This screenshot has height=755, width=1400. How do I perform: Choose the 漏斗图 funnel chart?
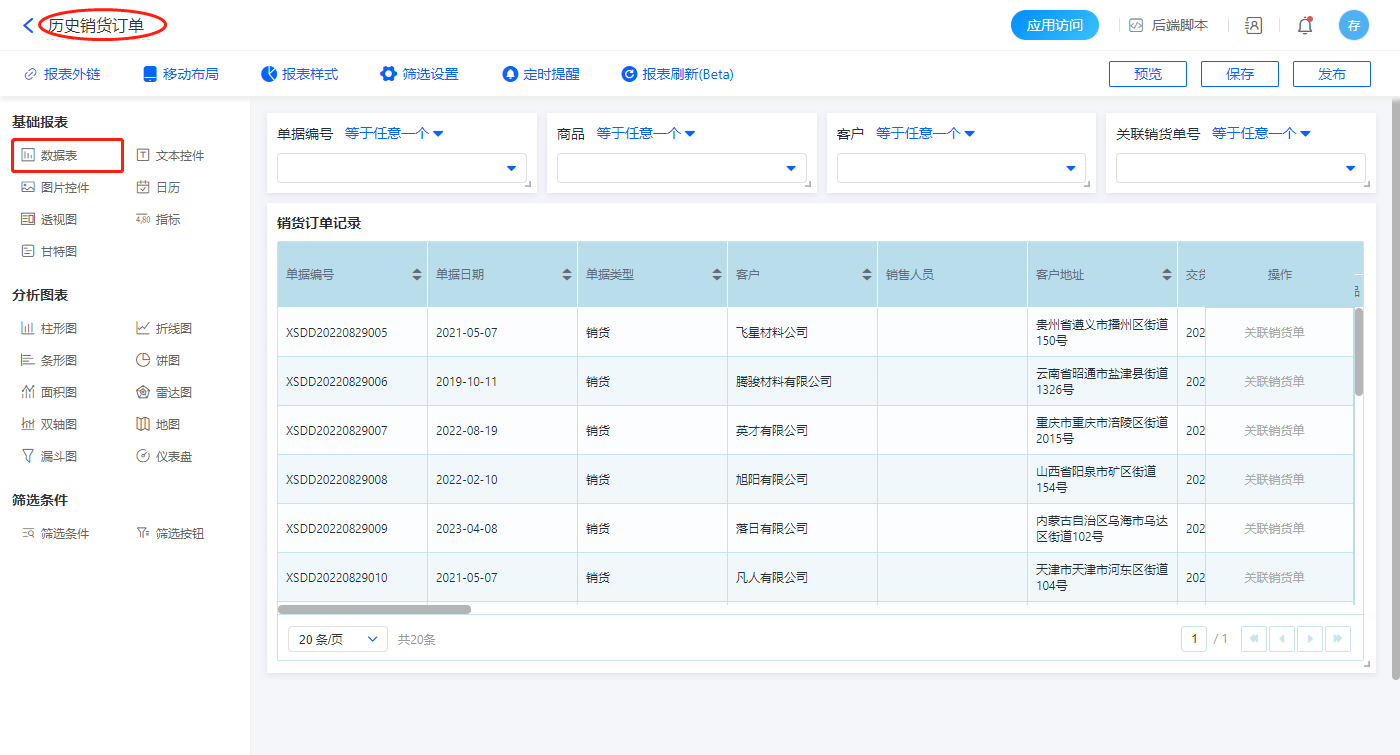[x=49, y=456]
